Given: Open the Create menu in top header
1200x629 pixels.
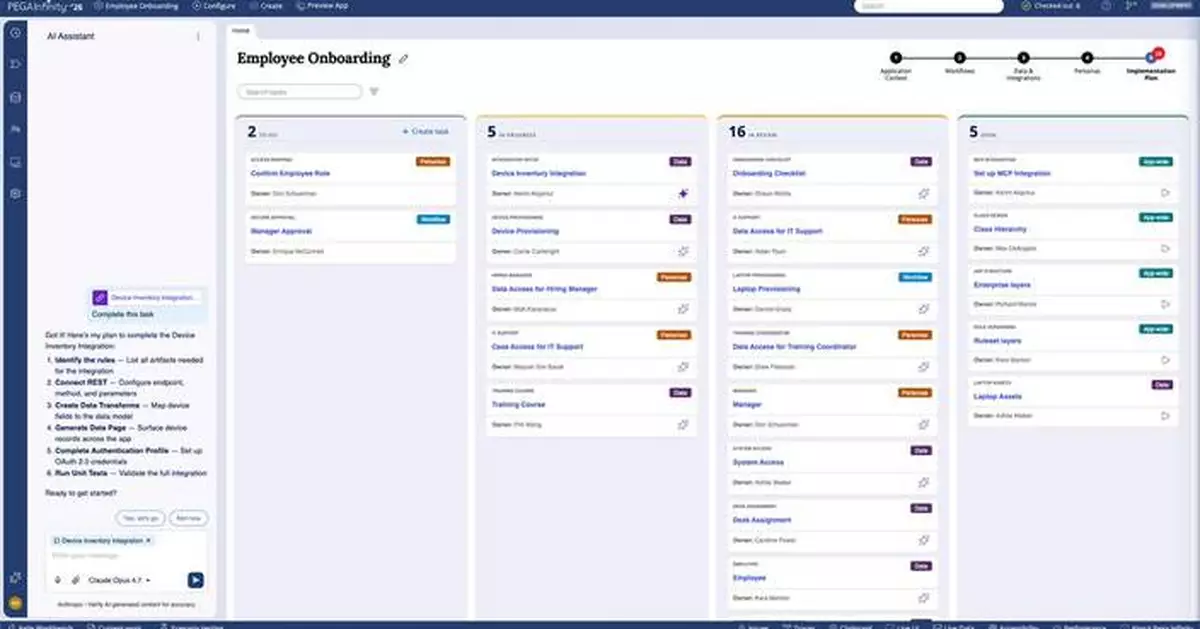Looking at the screenshot, I should click(265, 5).
